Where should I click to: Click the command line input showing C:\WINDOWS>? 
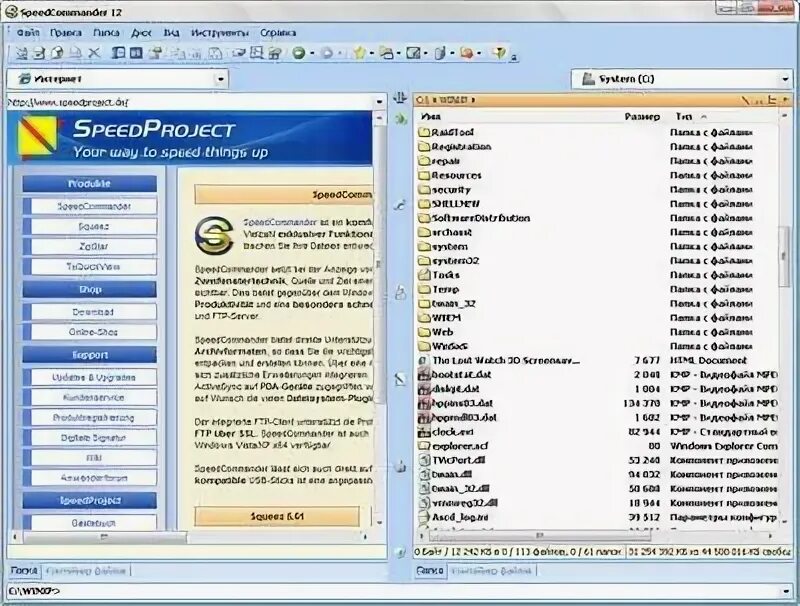point(393,591)
